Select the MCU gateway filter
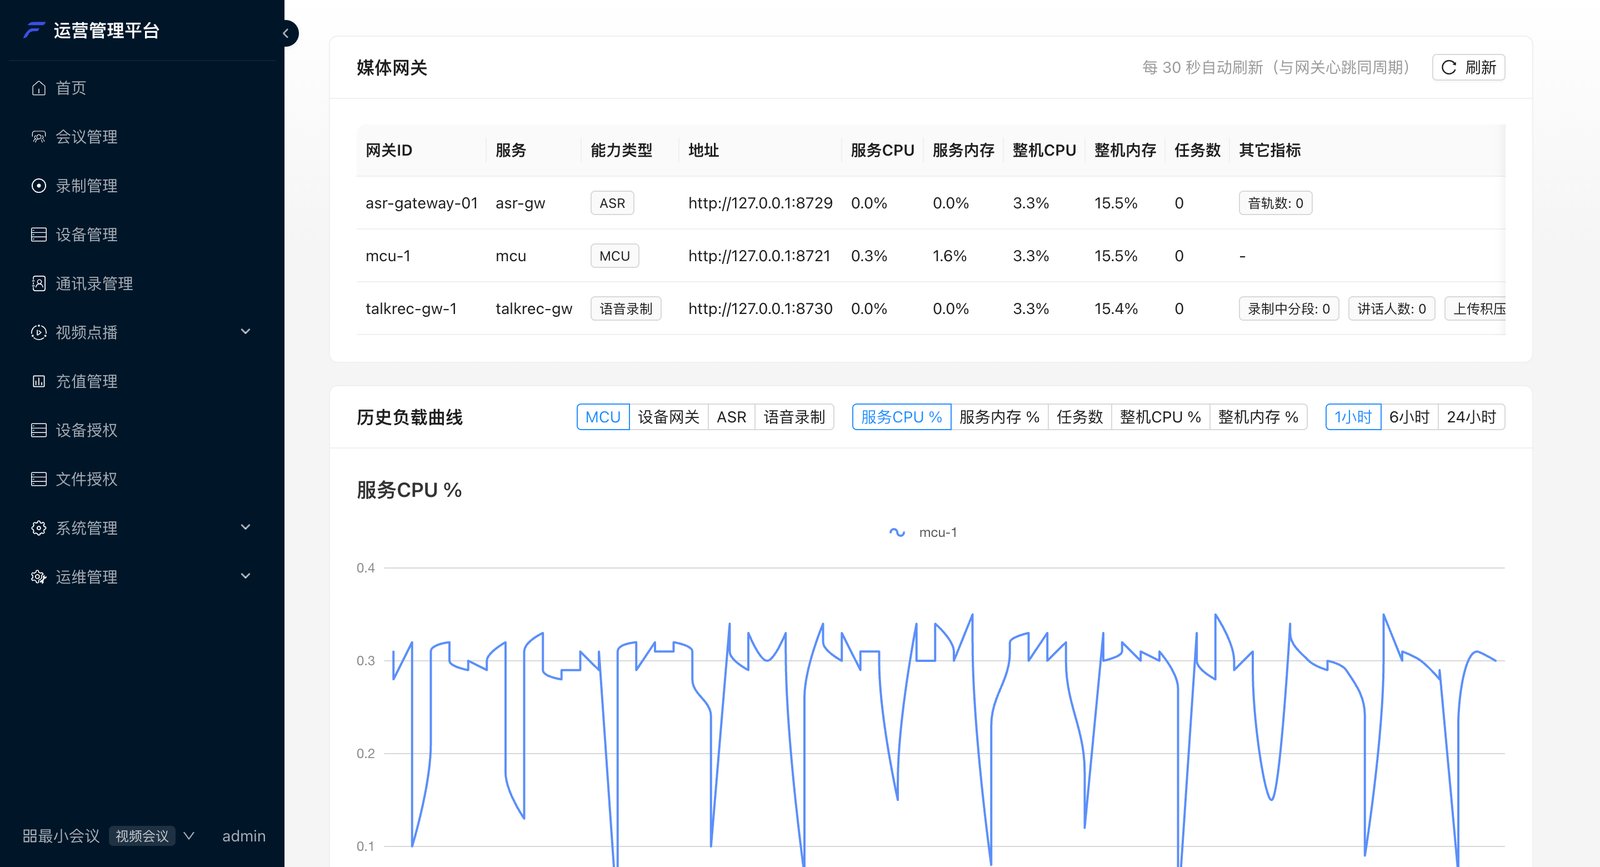The height and width of the screenshot is (867, 1600). click(x=603, y=417)
